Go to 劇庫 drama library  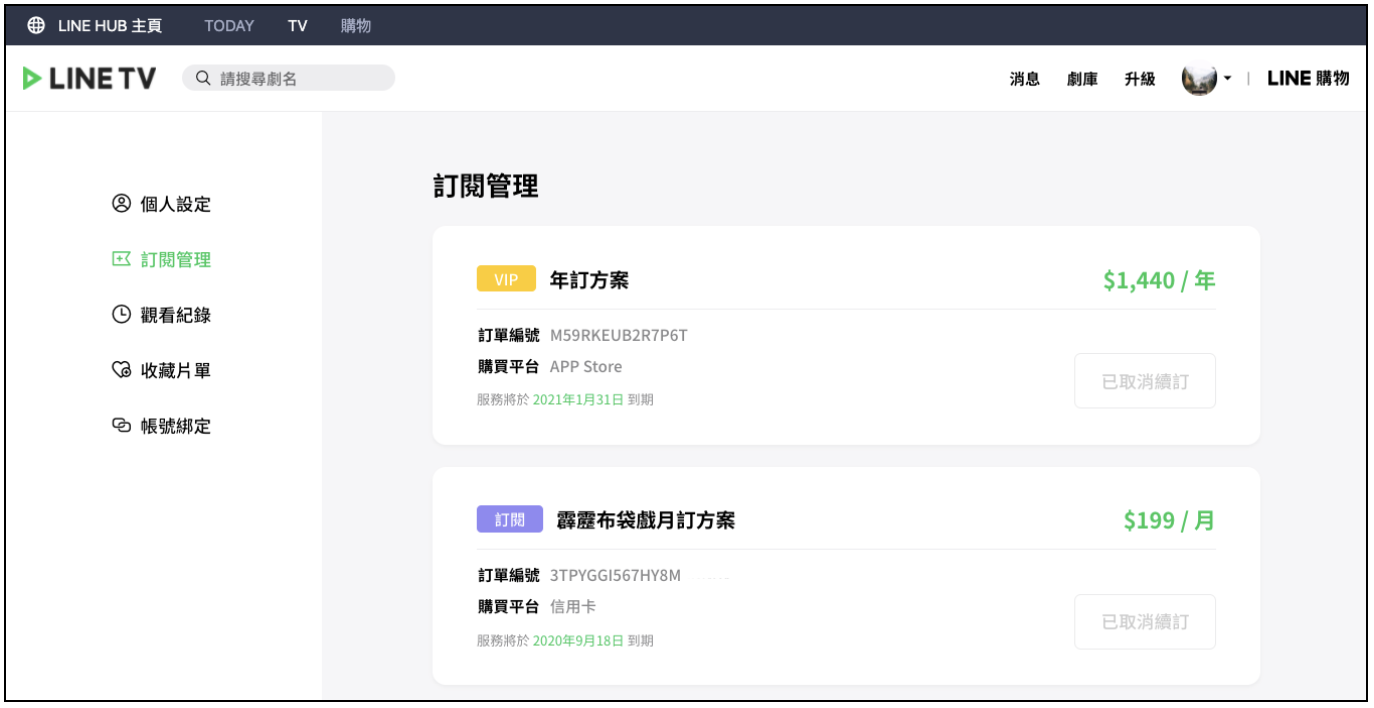tap(1082, 79)
